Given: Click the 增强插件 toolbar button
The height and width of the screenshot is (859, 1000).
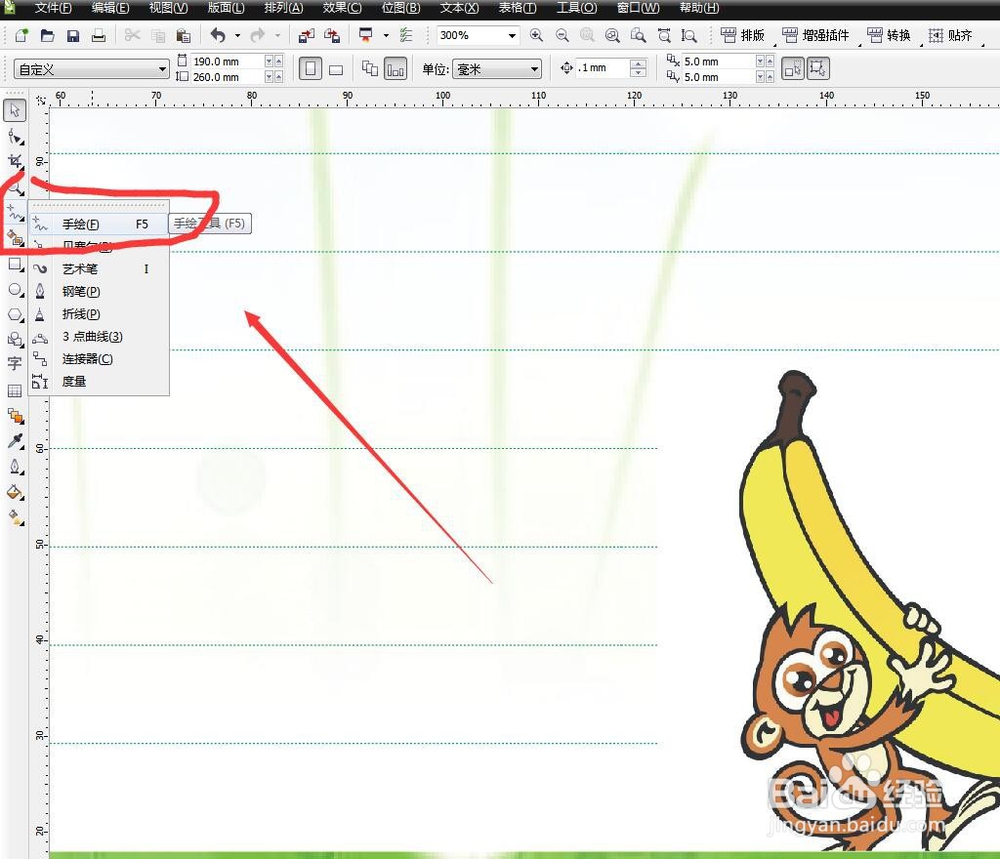Looking at the screenshot, I should tap(815, 35).
